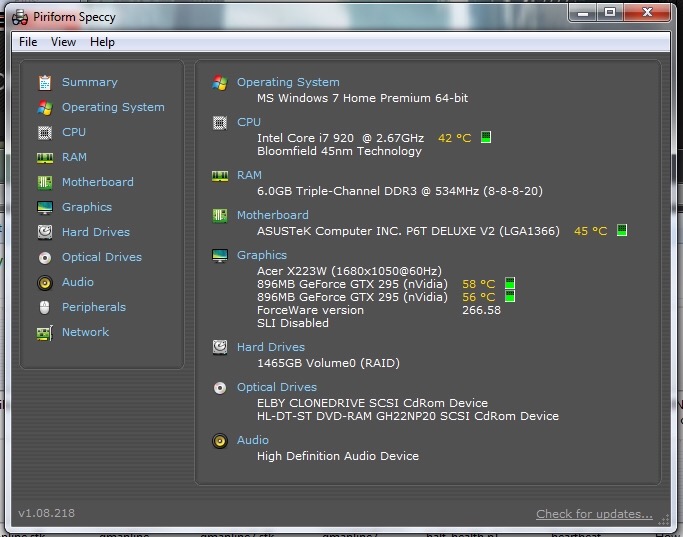Click the Graphics monitor icon in sidebar

pos(45,207)
